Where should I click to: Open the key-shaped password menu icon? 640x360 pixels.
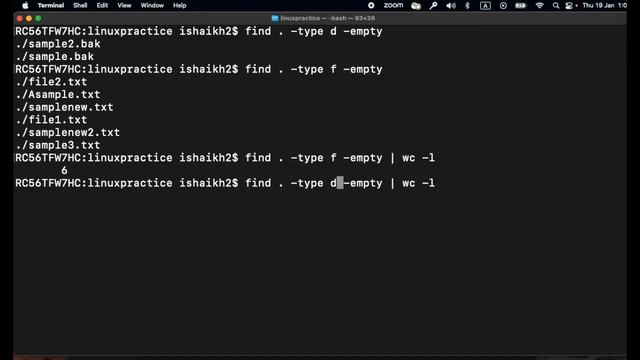(433, 5)
